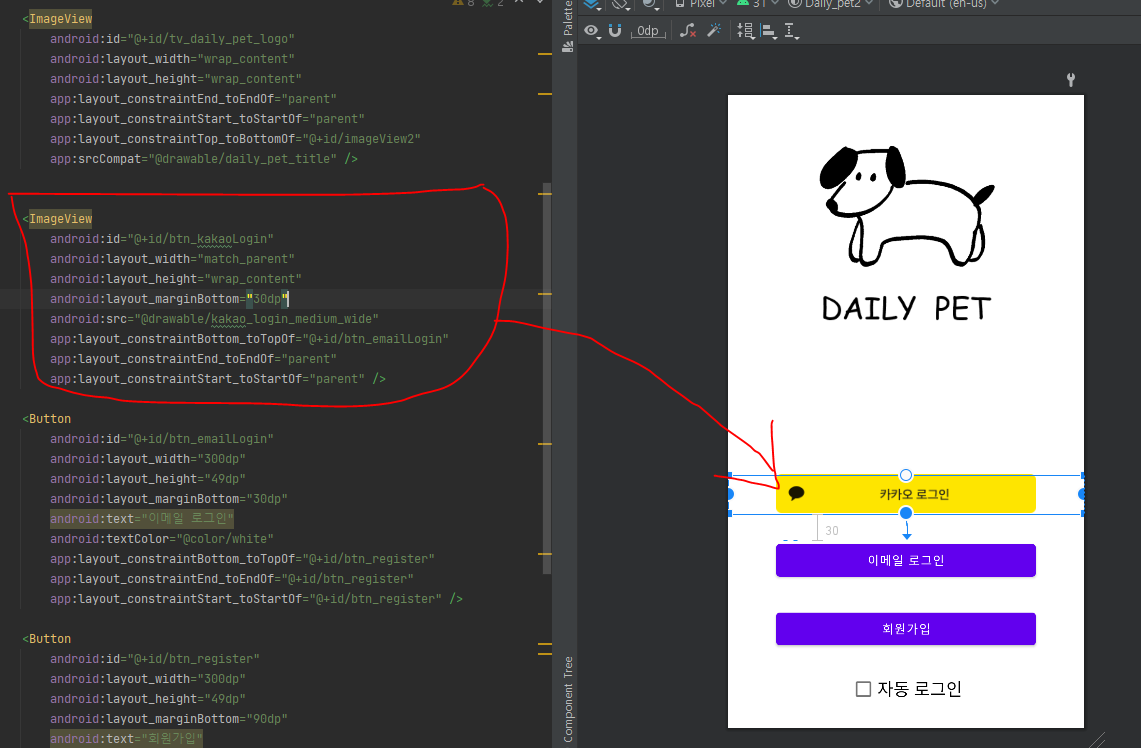
Task: Open the View Options eye menu
Action: point(592,31)
